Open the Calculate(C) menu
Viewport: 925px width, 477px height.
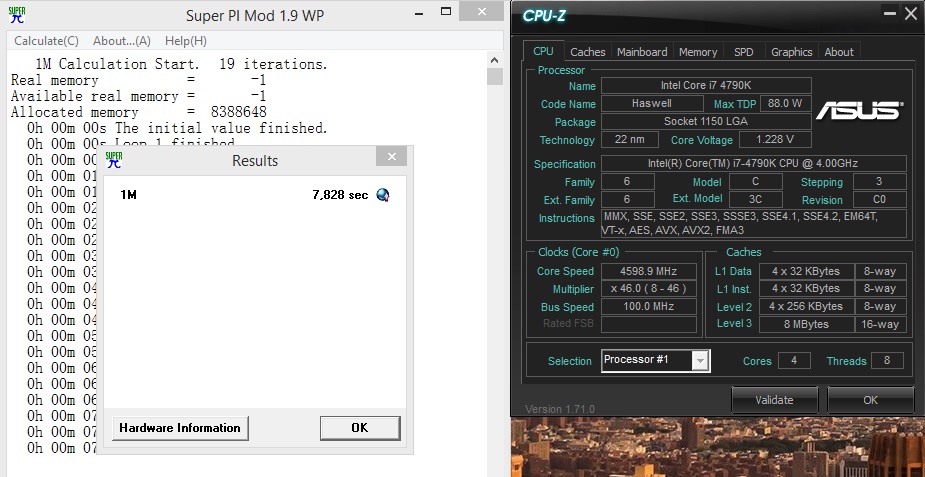click(x=46, y=41)
